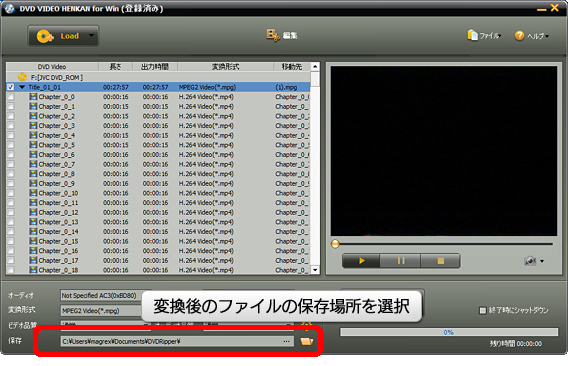Stop the preview video
The image size is (568, 366).
(440, 261)
